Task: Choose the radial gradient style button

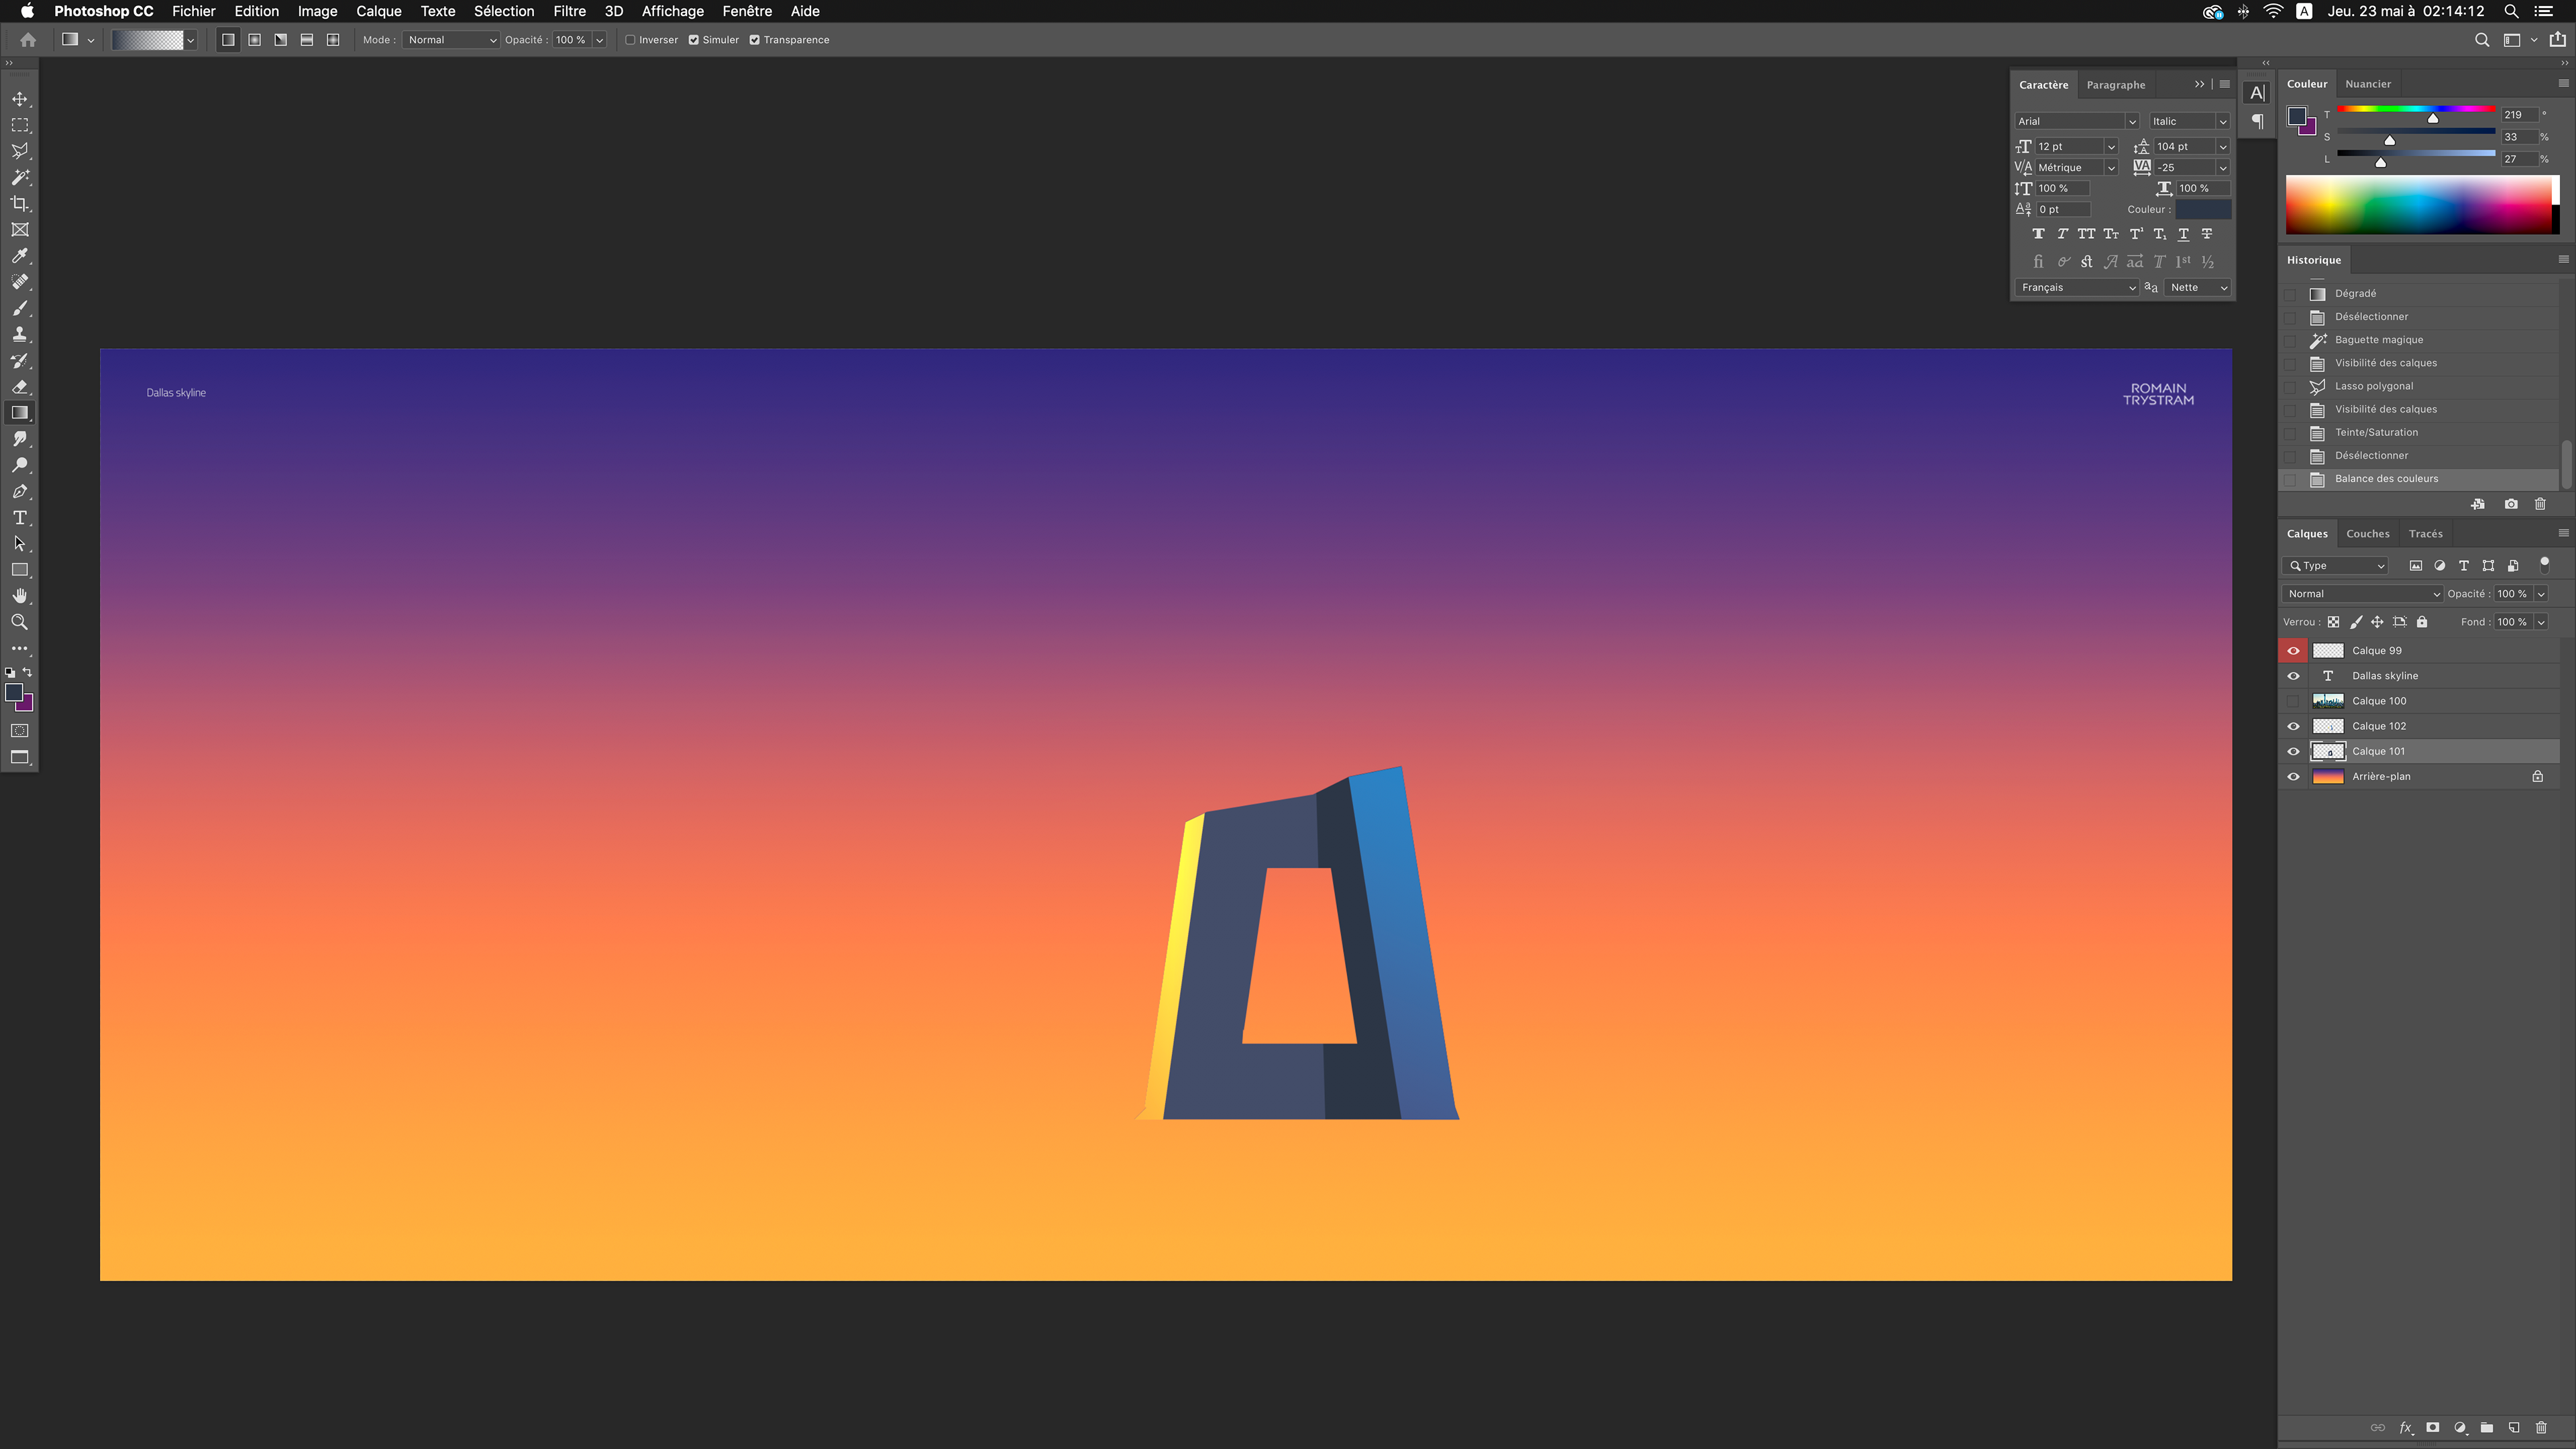Action: [x=255, y=40]
